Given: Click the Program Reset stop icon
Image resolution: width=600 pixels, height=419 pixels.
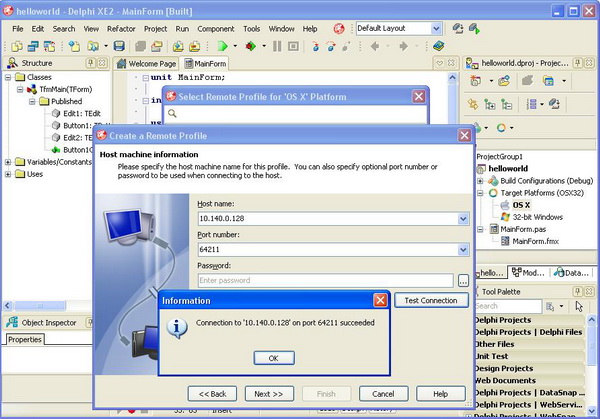Looking at the screenshot, I should tap(293, 46).
